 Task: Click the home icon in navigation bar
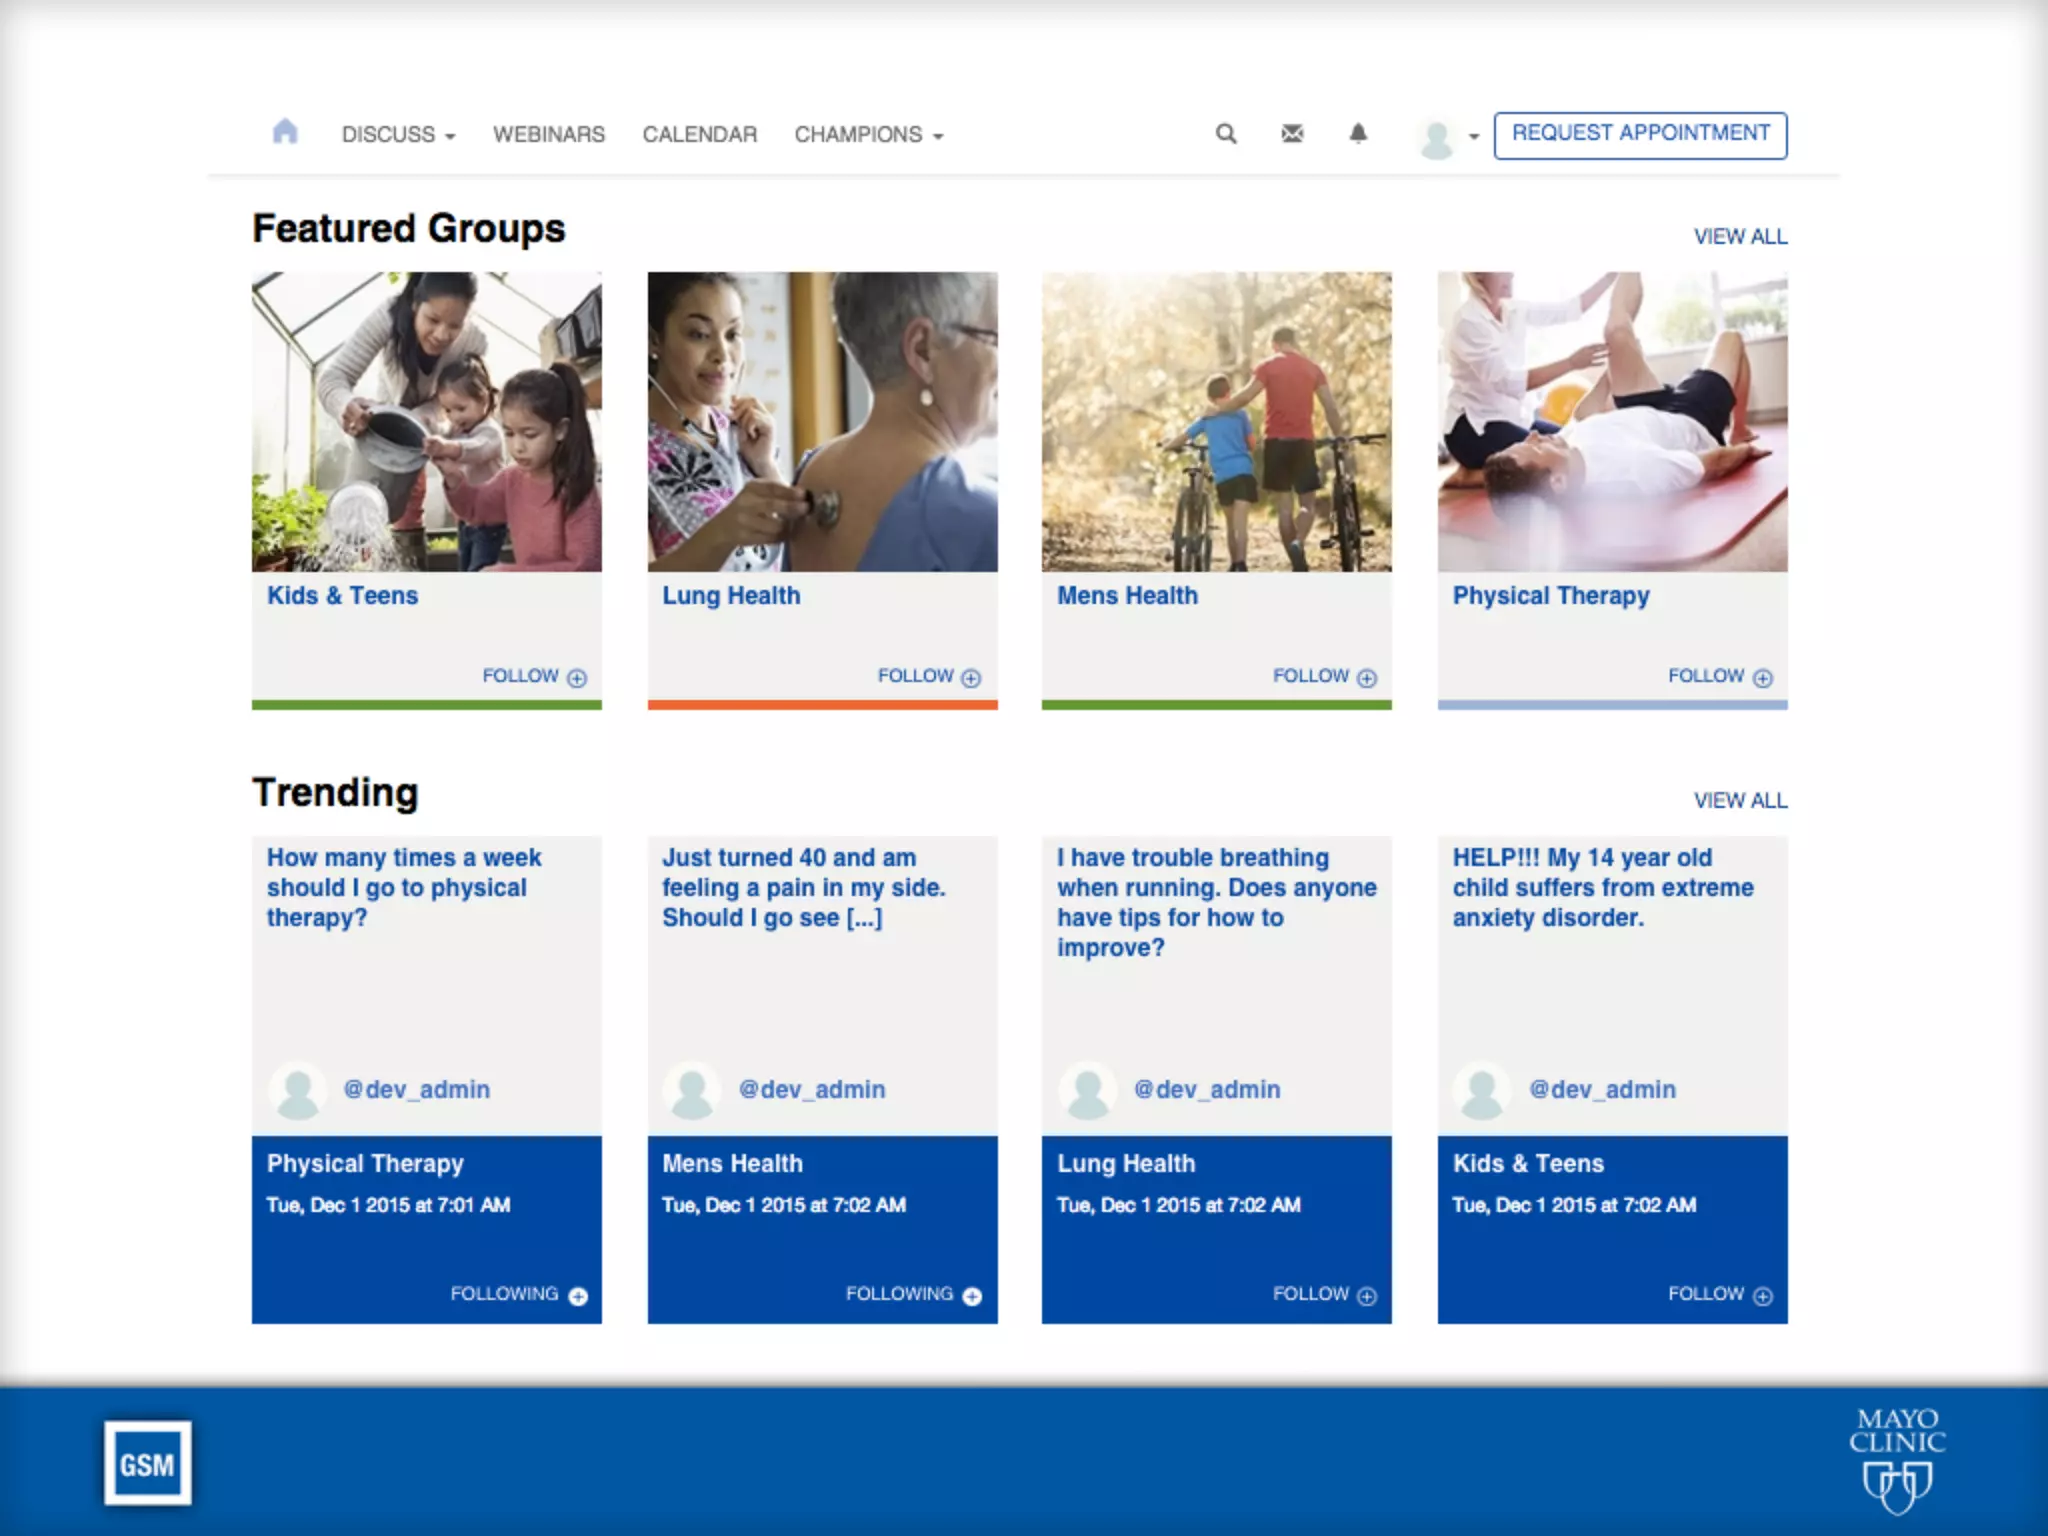click(x=285, y=132)
